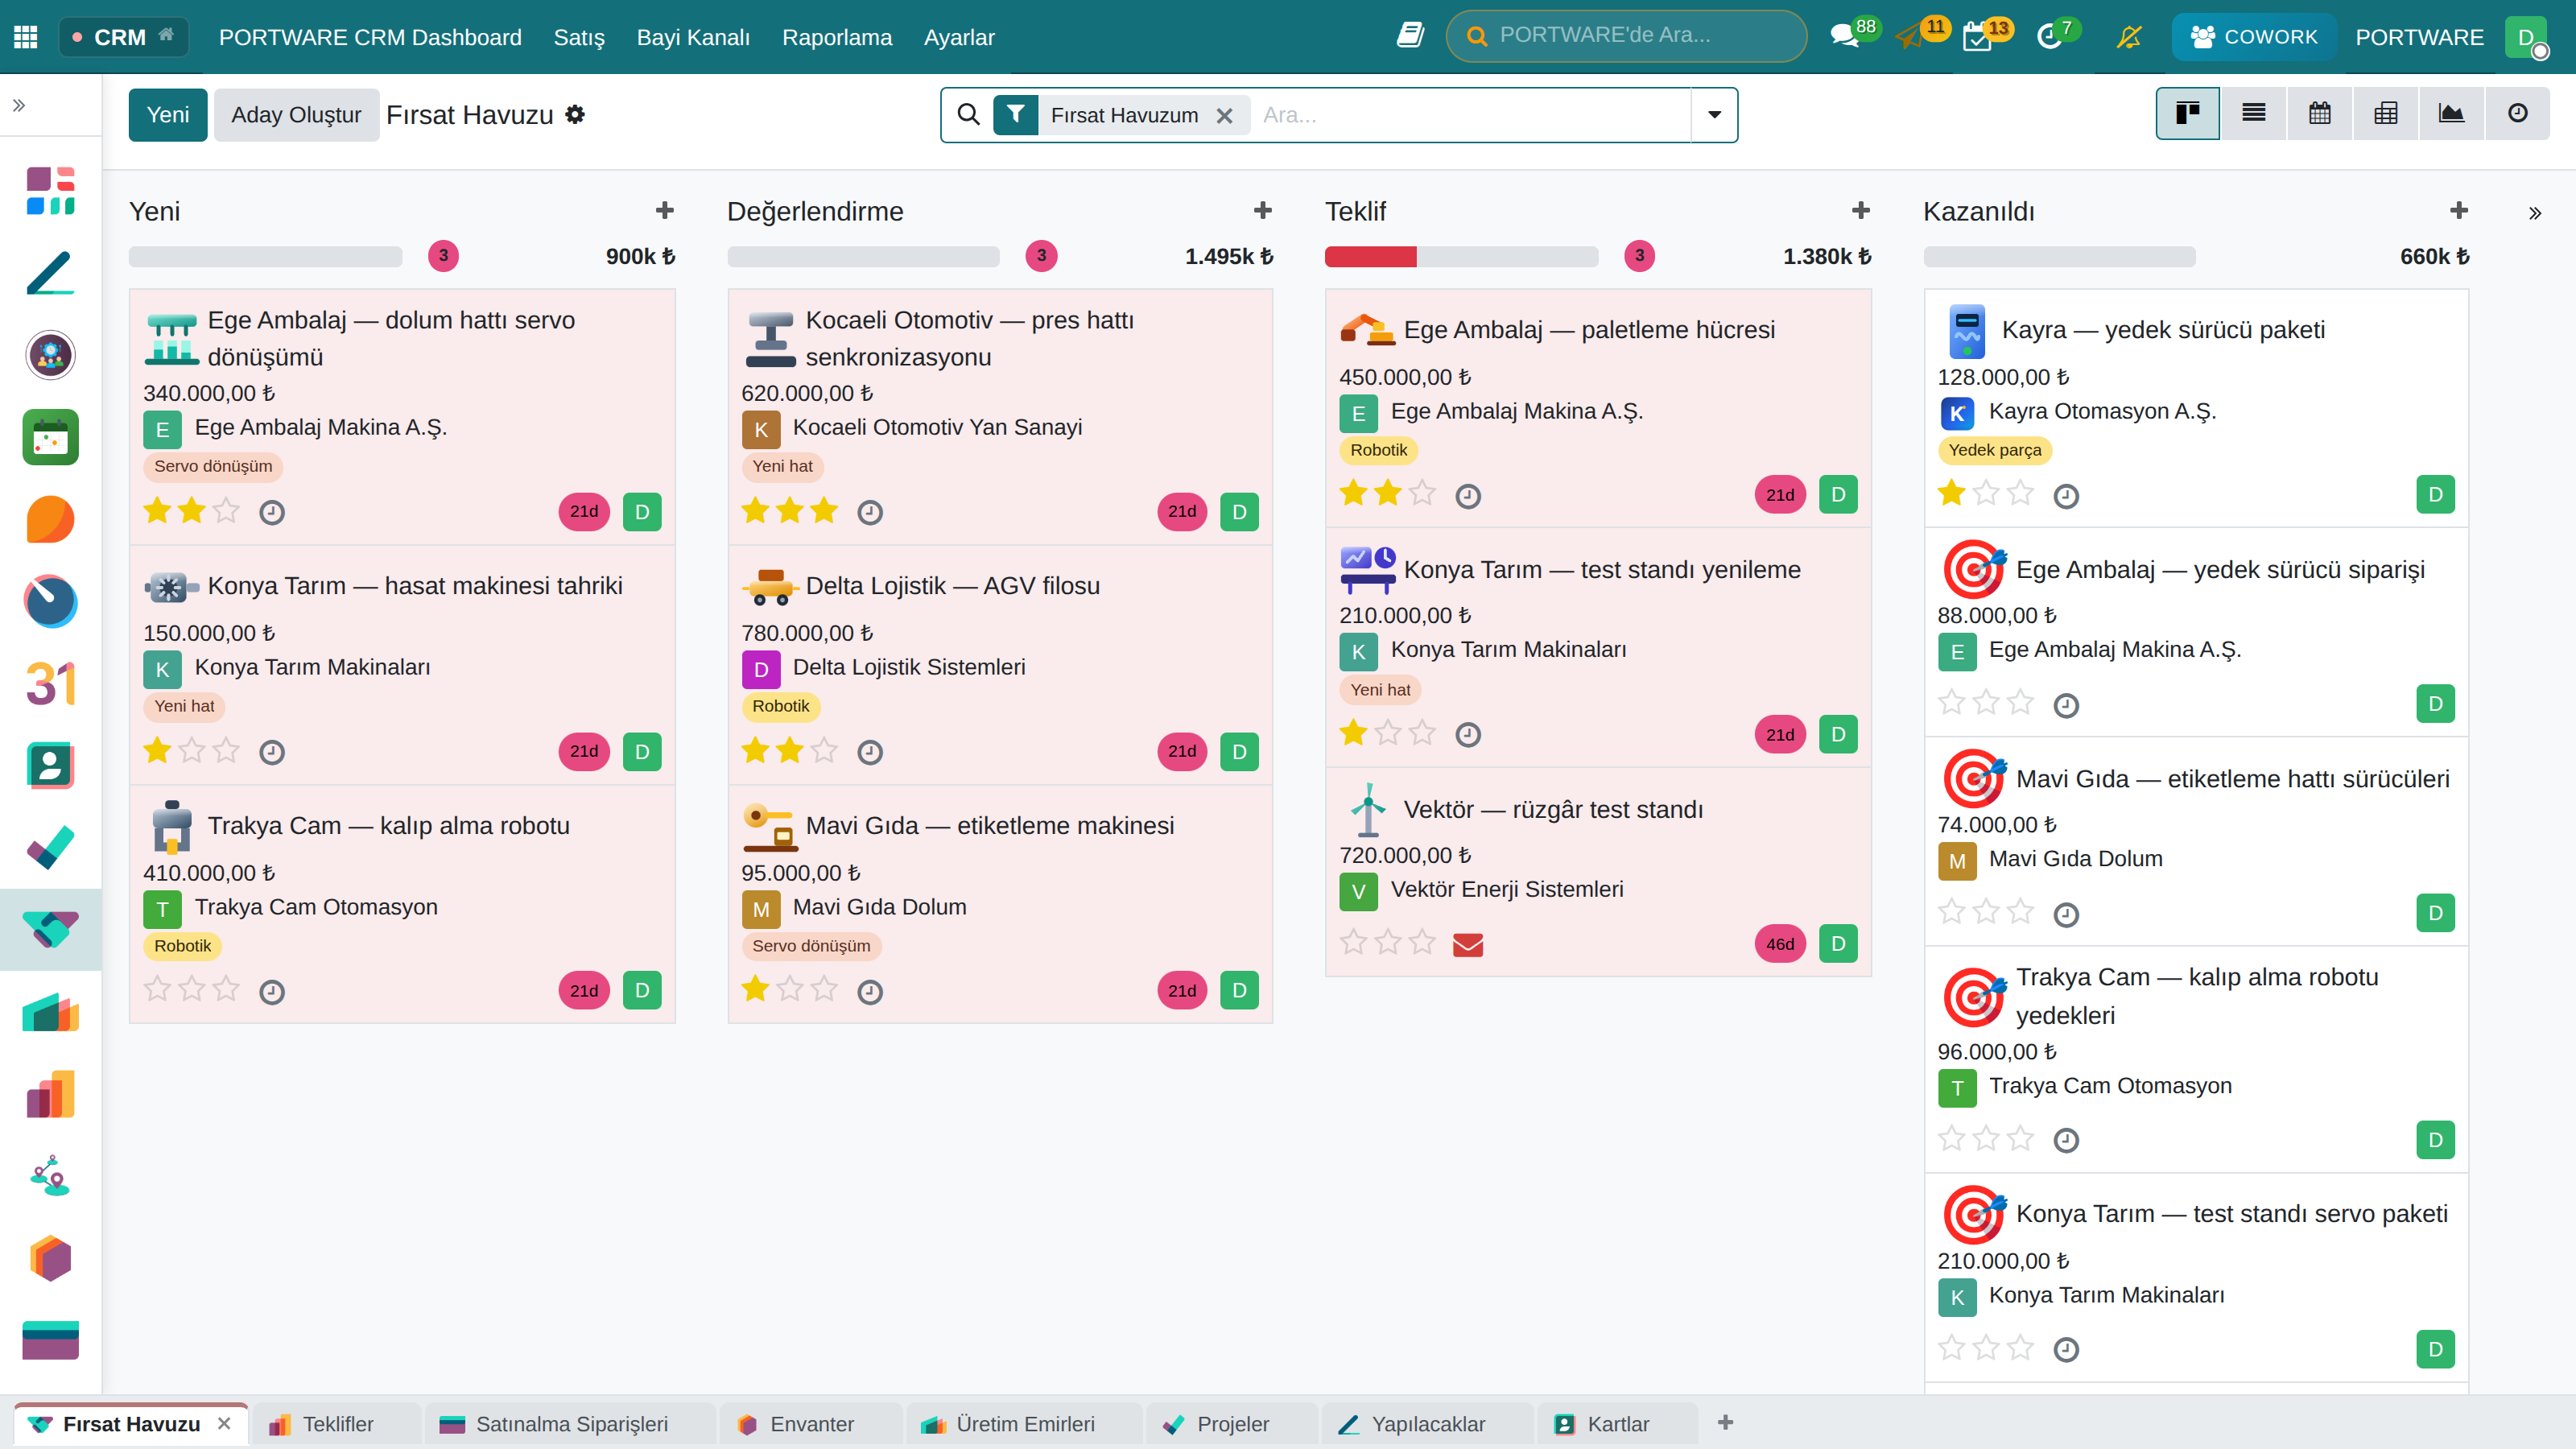Add a quick card in Değerlendirme column
This screenshot has width=2576, height=1449.
pyautogui.click(x=1263, y=211)
